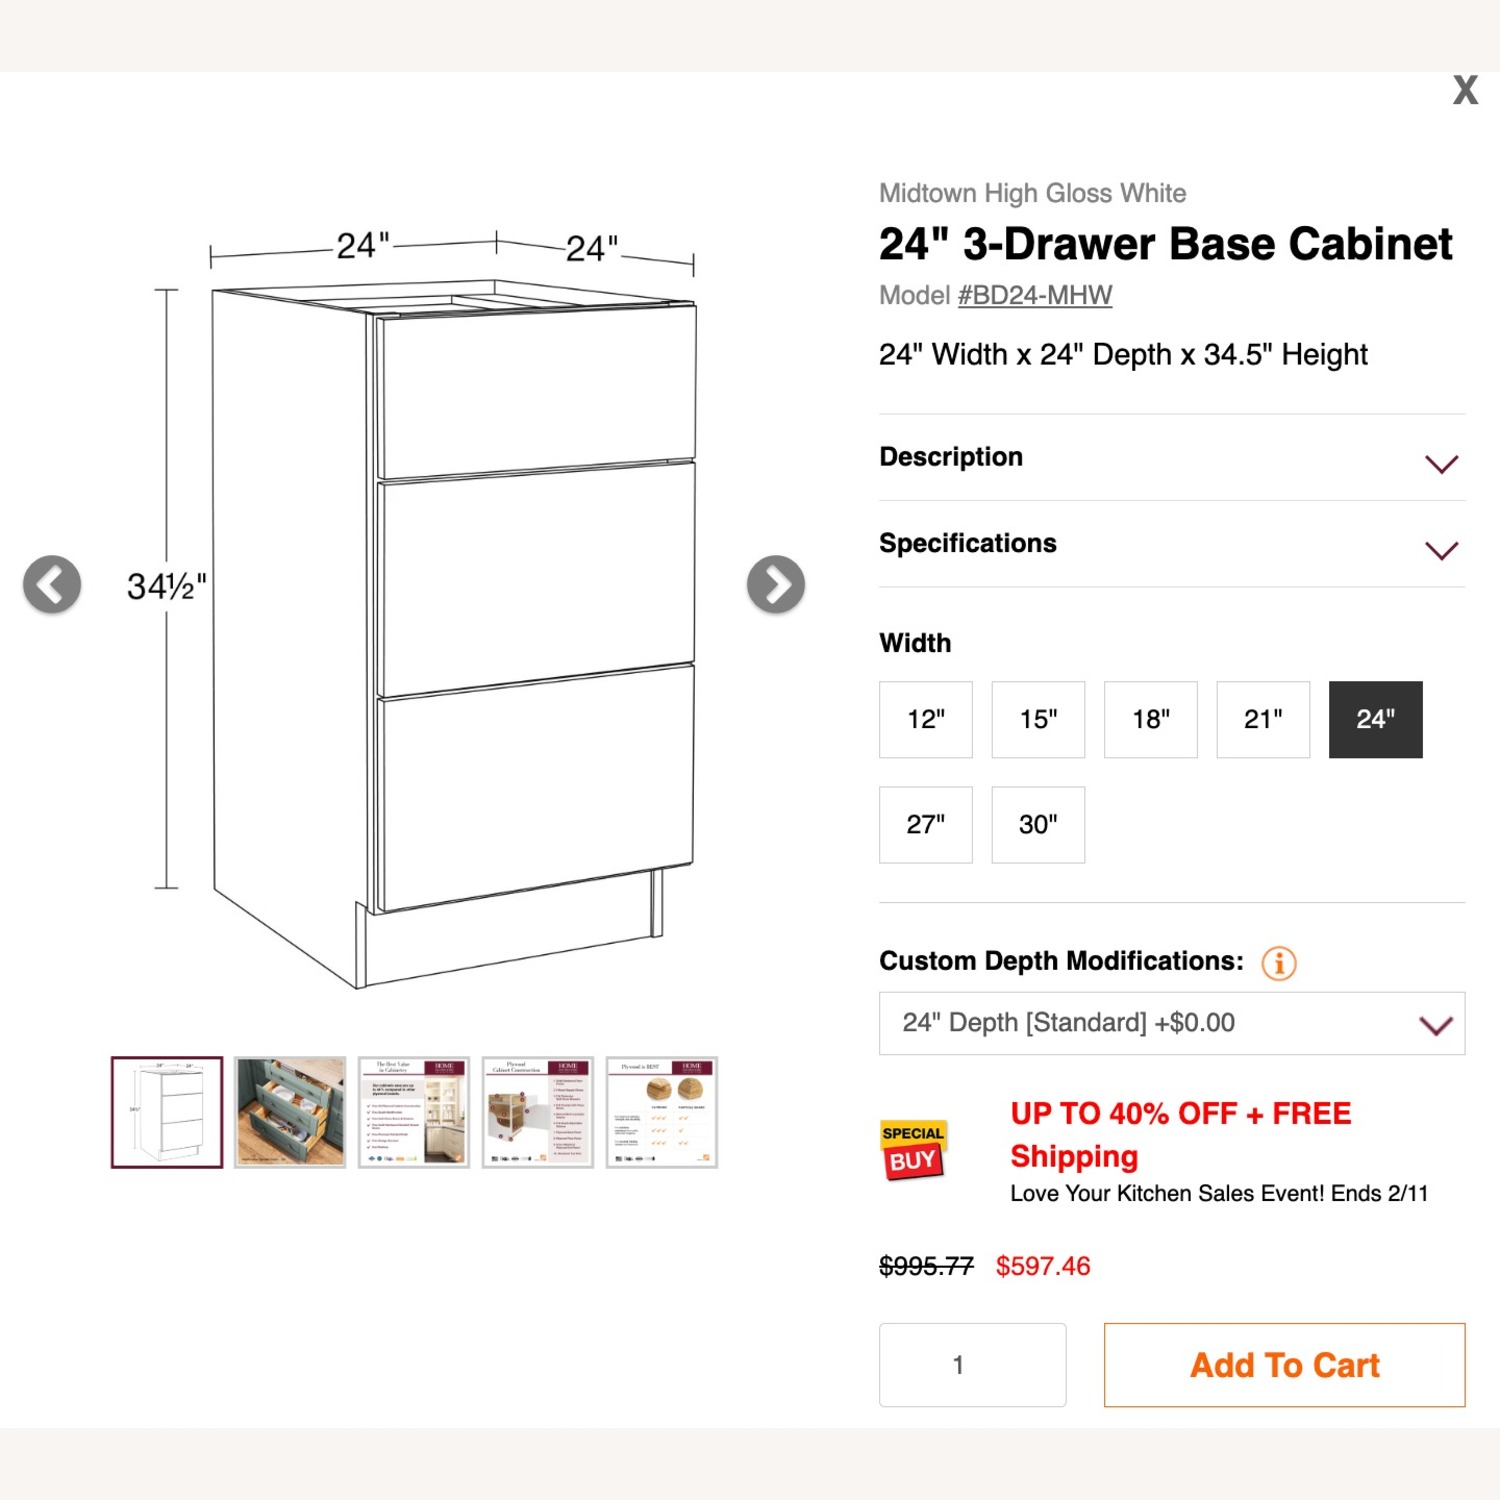Select the Plywood Cabinet Construction thumbnail
1500x1500 pixels.
[537, 1112]
